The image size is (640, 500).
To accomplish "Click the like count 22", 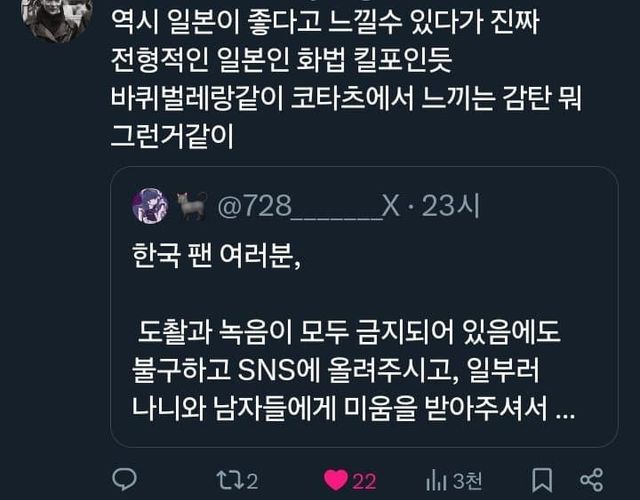I will click(x=364, y=482).
